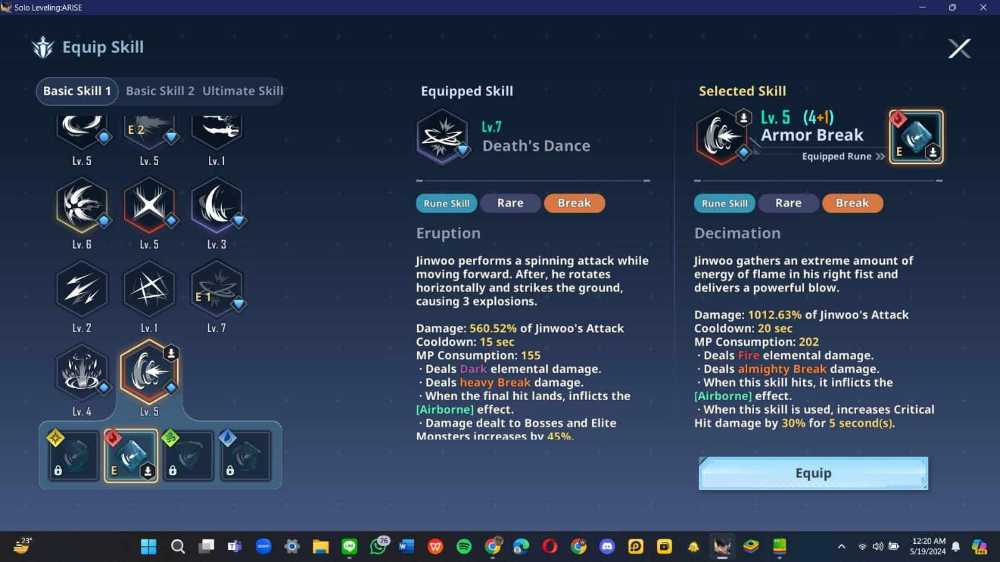Select the top-row Lv. 1 skill icon
The image size is (1000, 562).
point(217,131)
